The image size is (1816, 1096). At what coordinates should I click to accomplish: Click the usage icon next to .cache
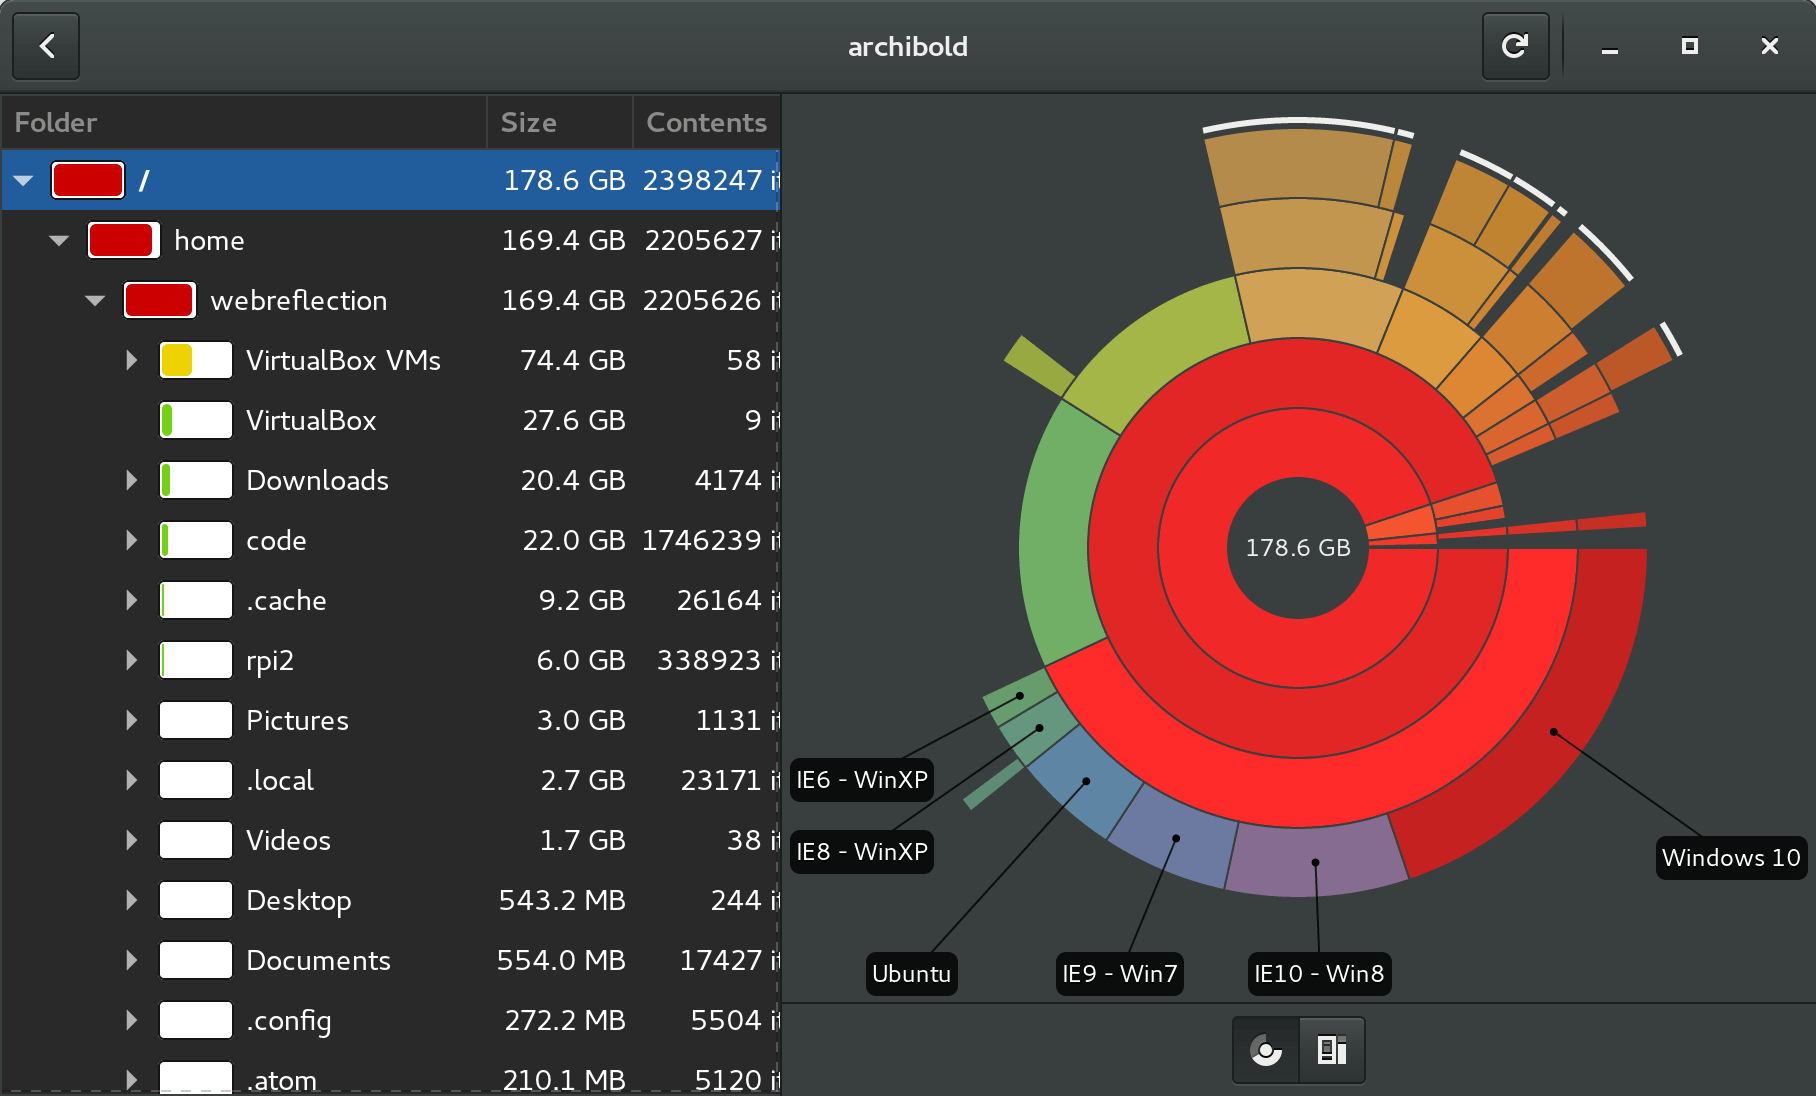click(195, 600)
